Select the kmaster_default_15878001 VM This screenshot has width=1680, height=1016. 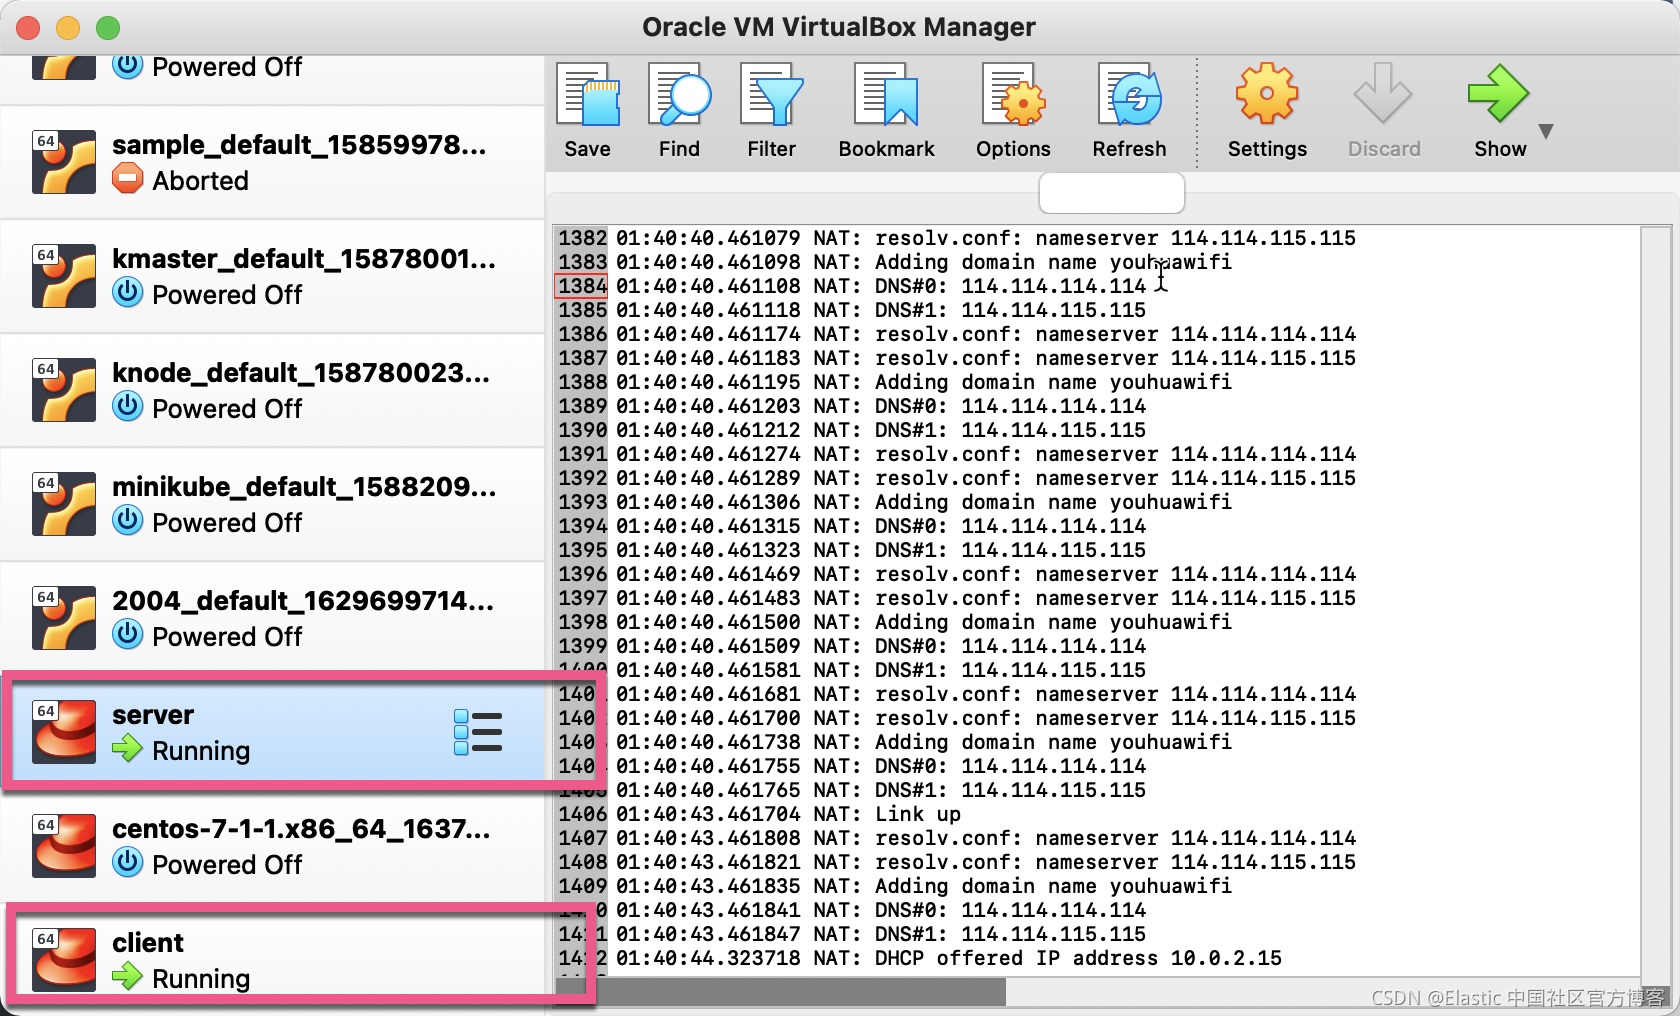coord(272,276)
